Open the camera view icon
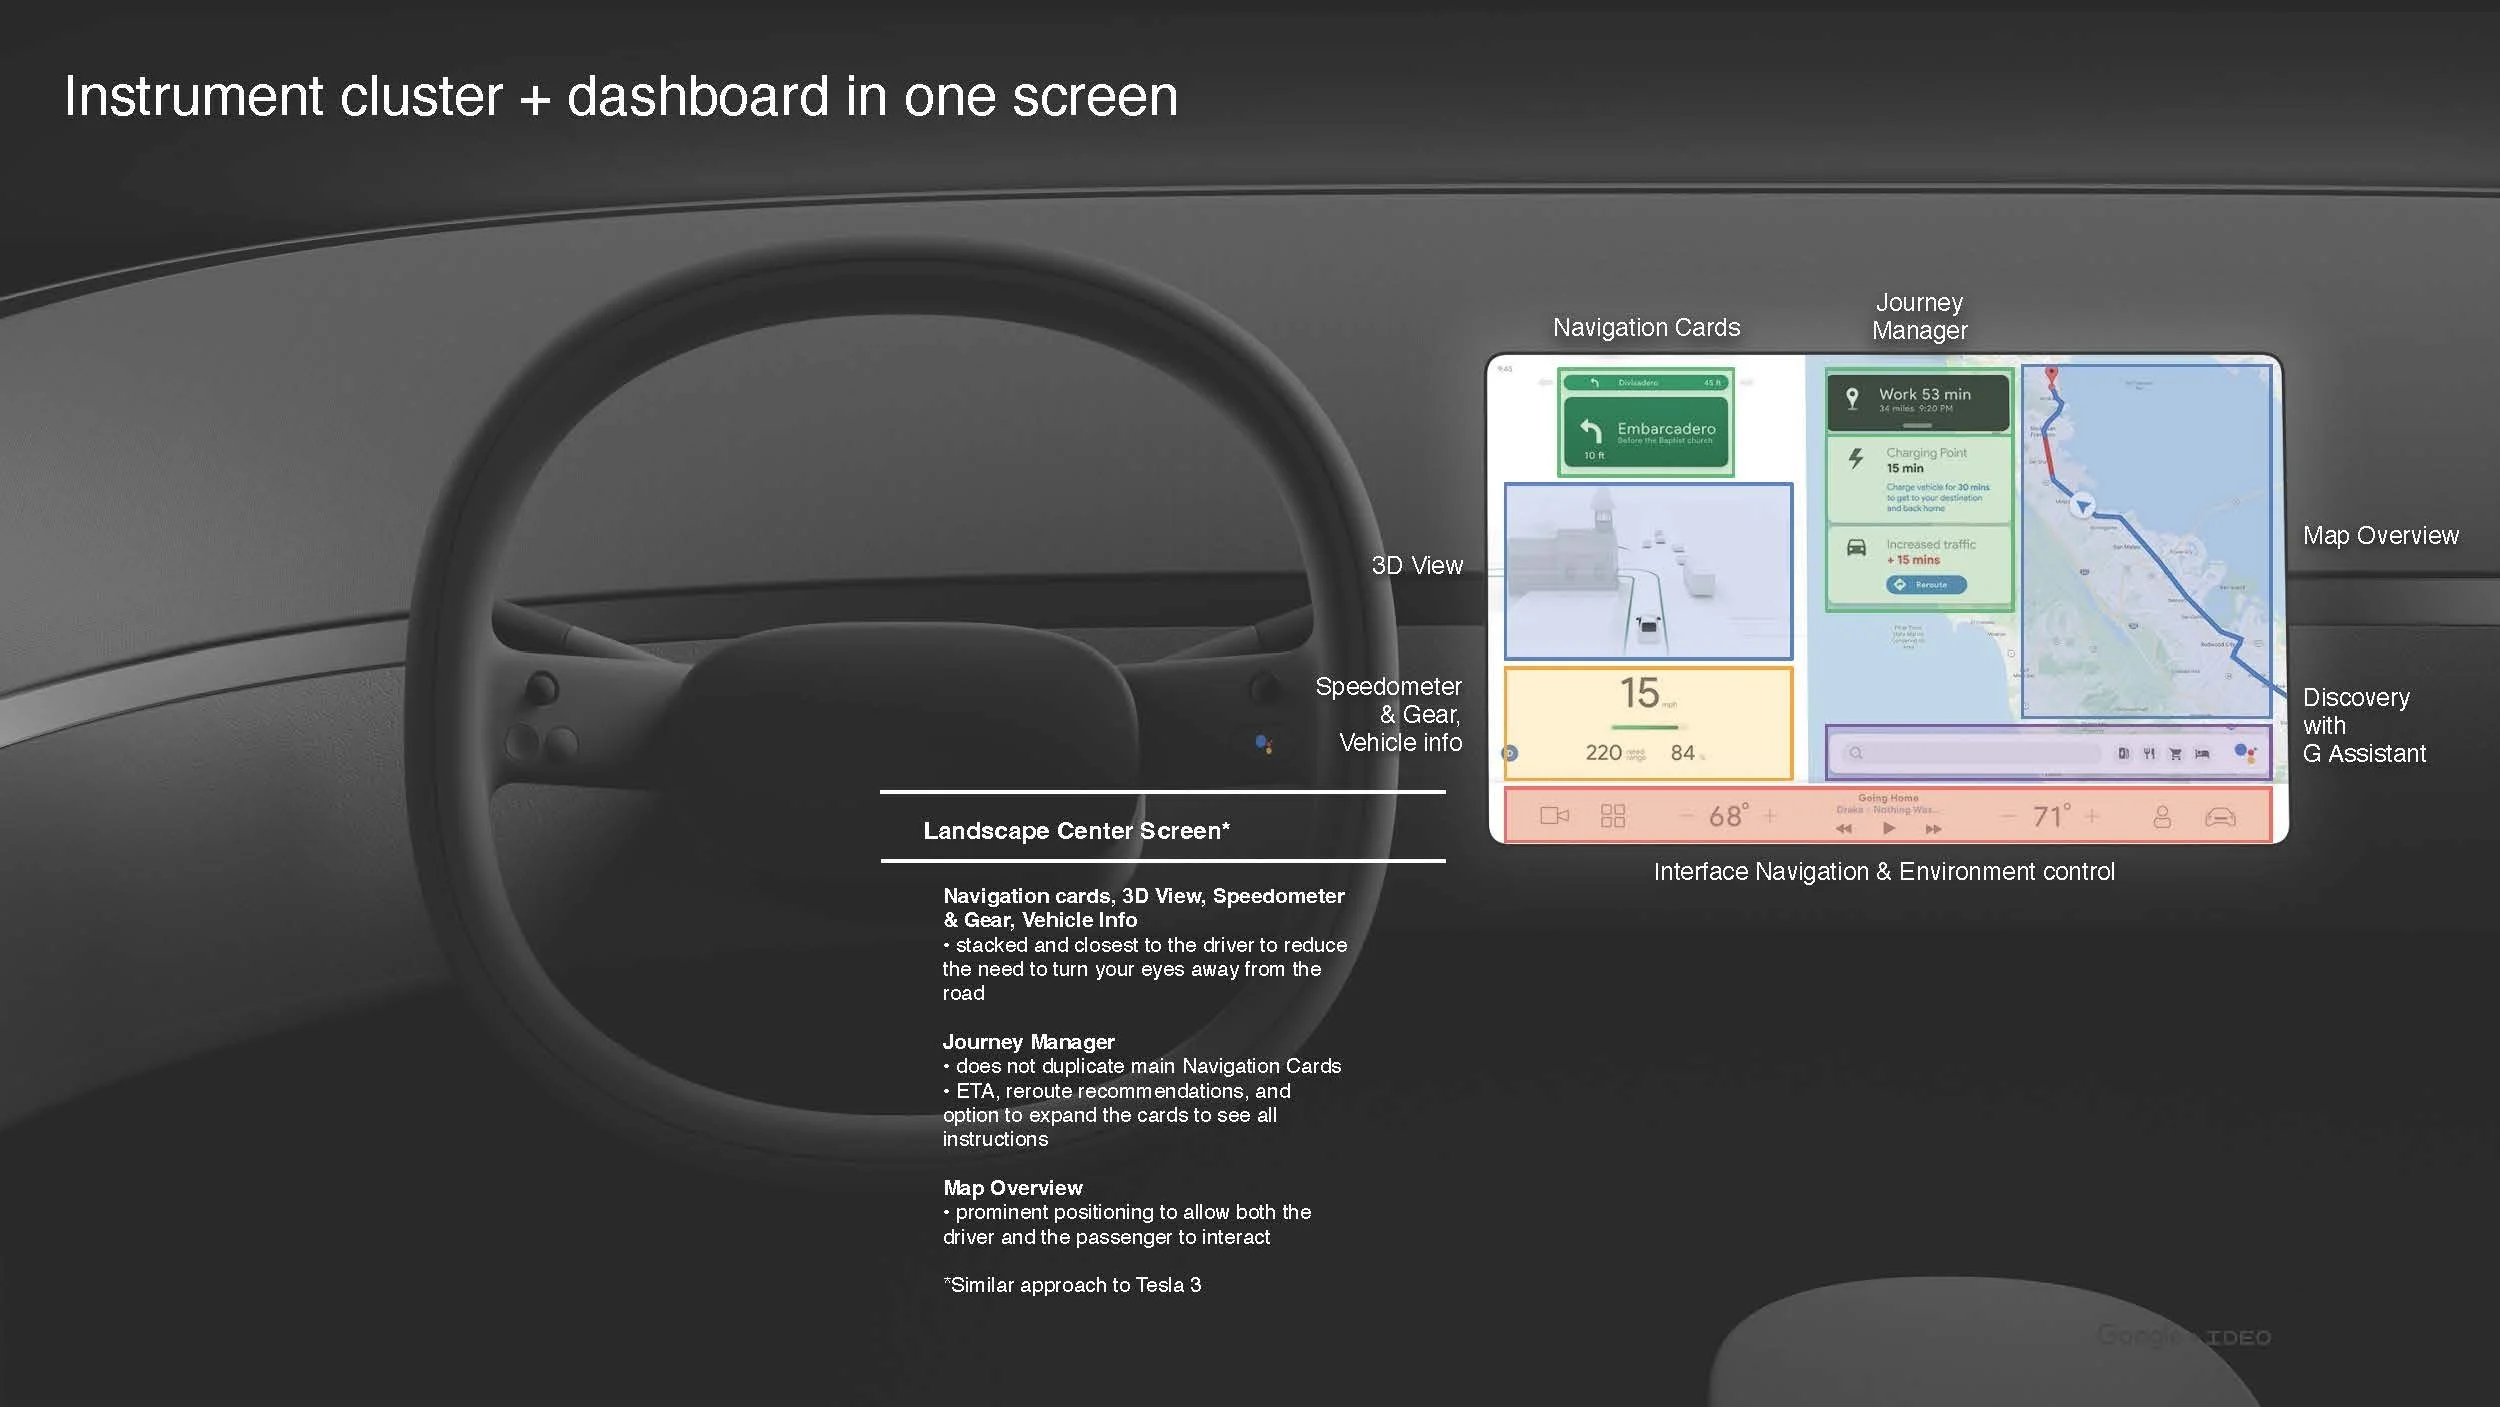The image size is (2500, 1407). point(1554,816)
